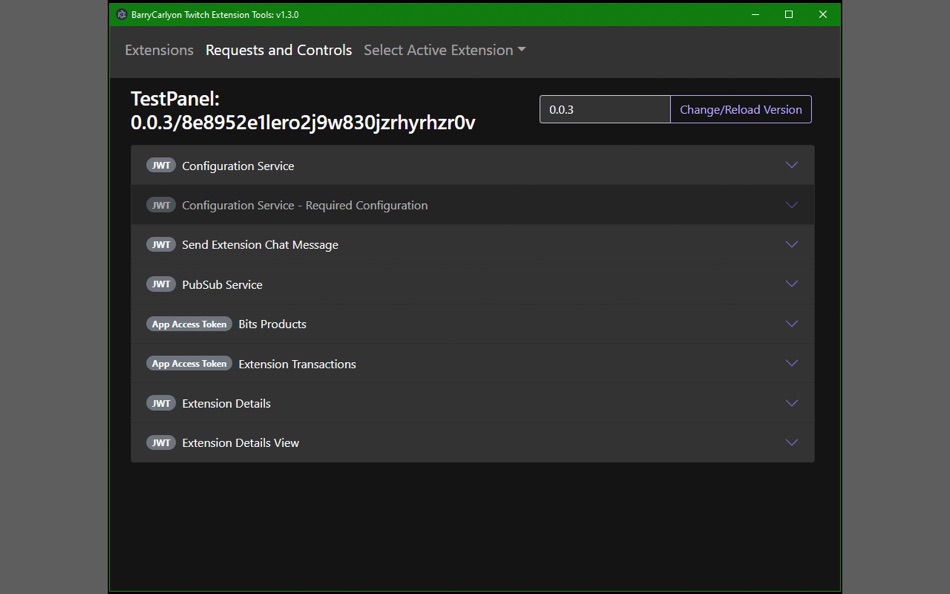Click 'Extension Transactions' section title
This screenshot has width=950, height=594.
pos(297,364)
